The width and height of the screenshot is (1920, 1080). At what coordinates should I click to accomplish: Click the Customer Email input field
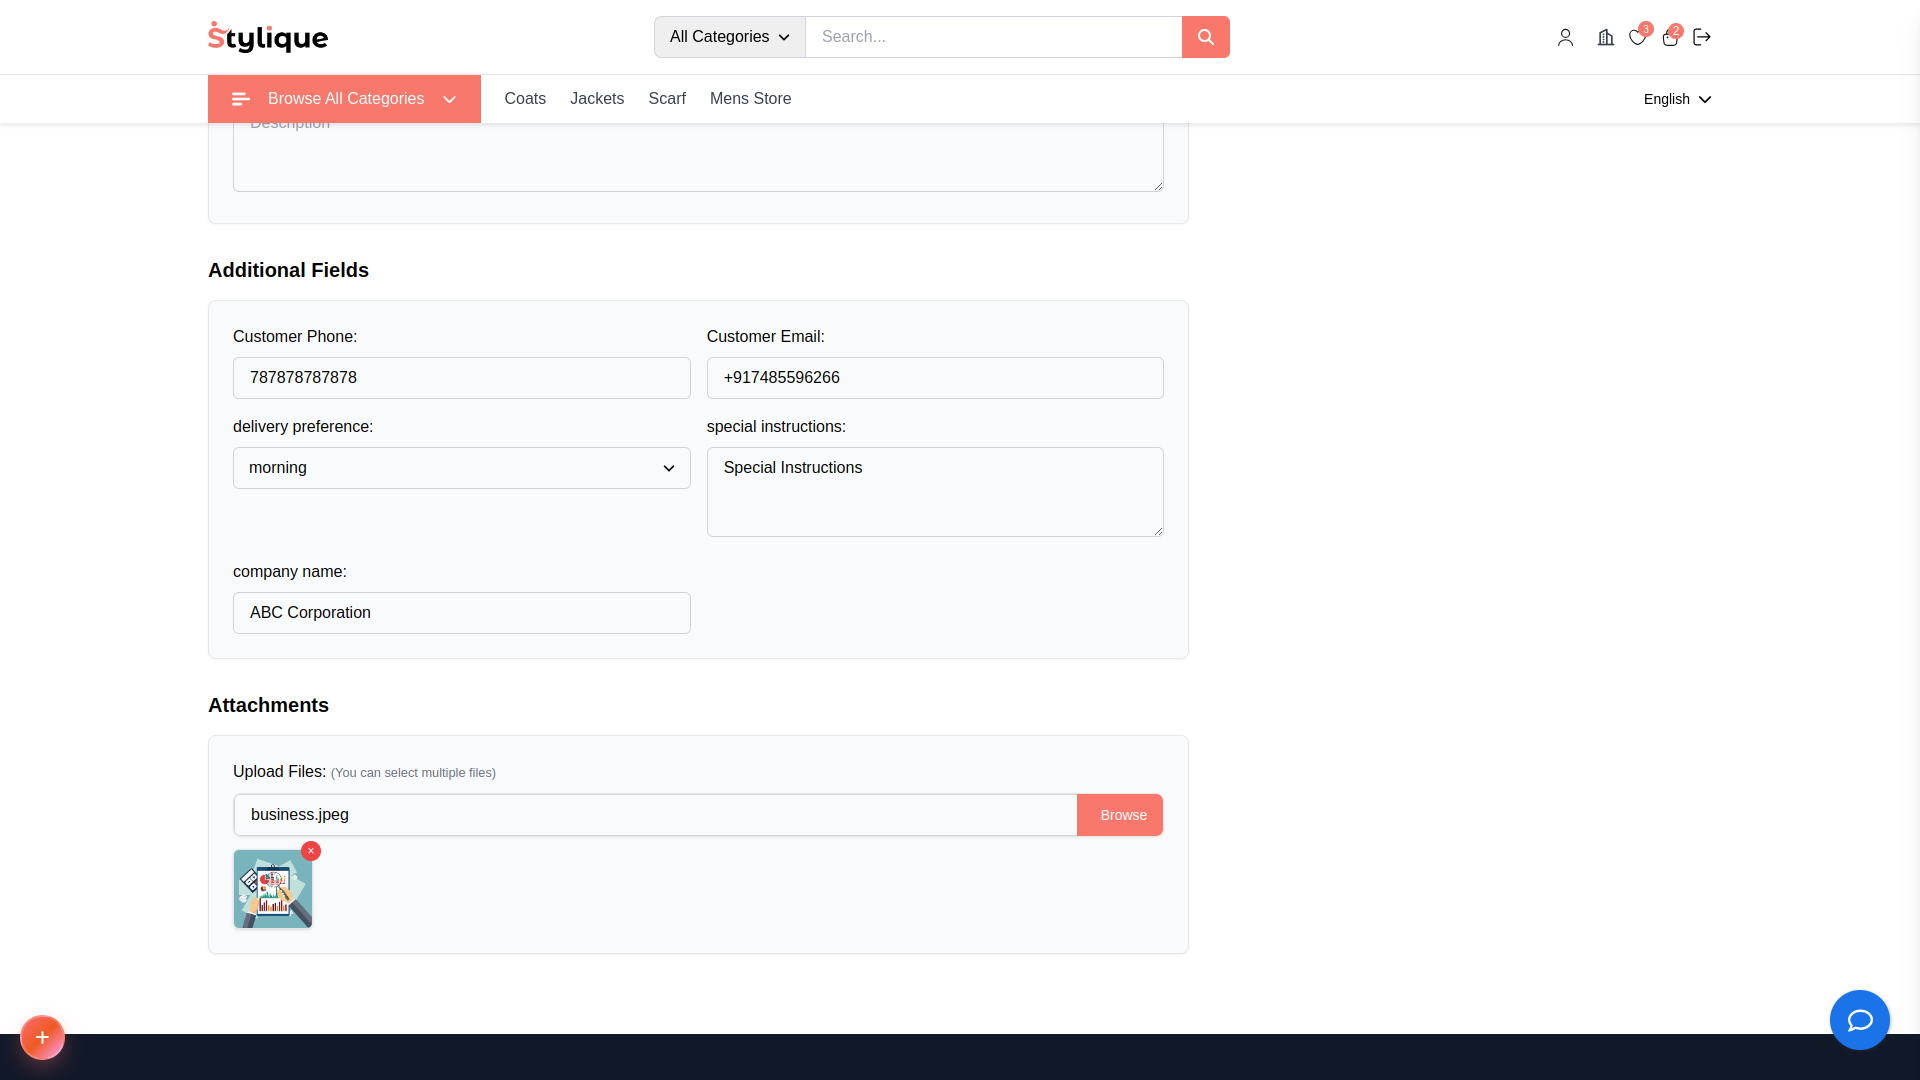935,378
